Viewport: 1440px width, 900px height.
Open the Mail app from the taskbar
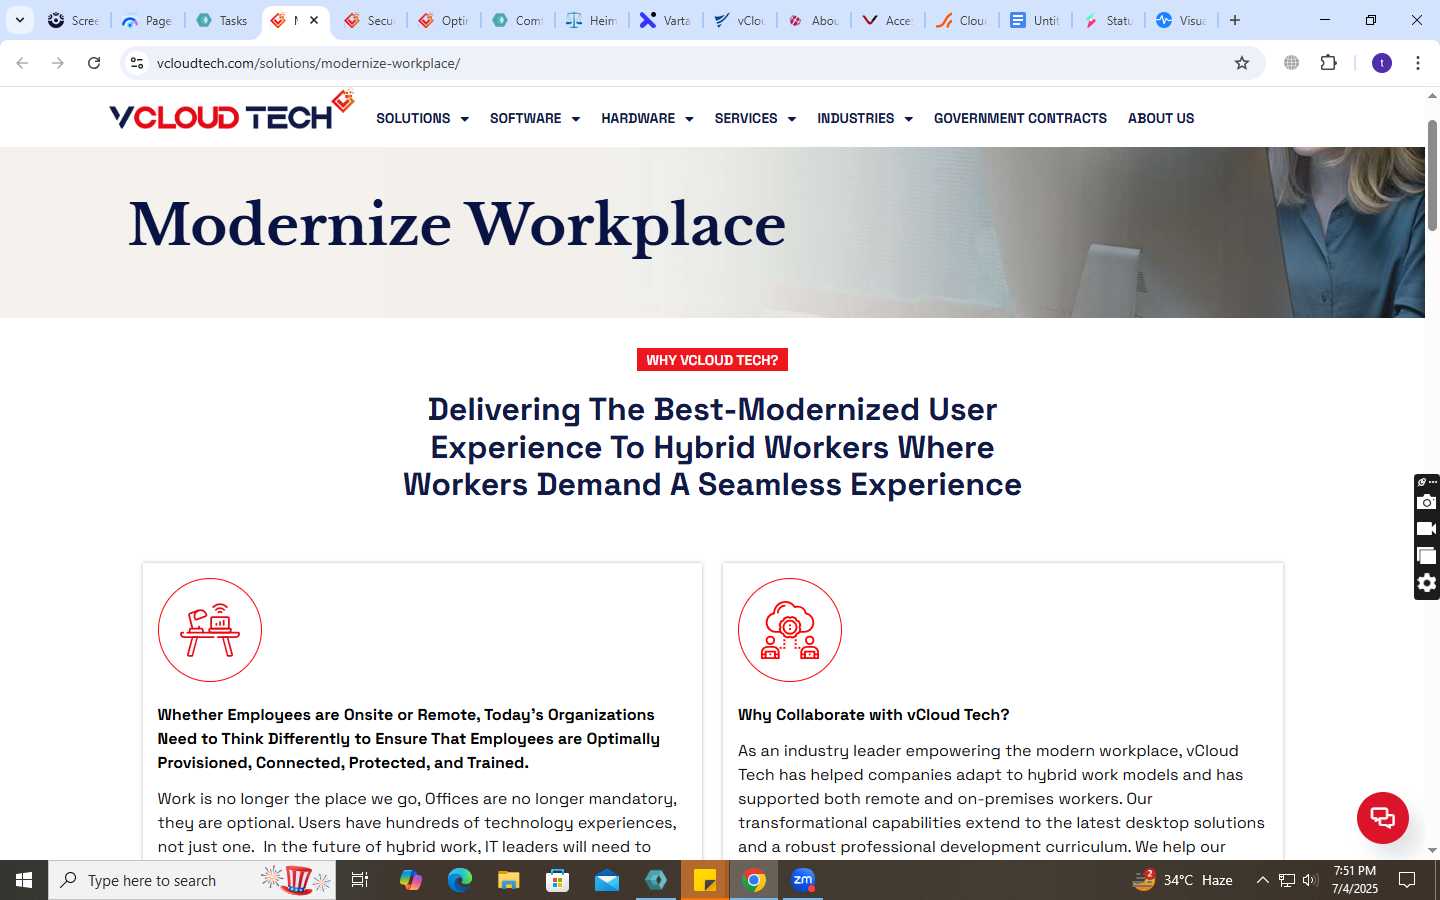[607, 880]
